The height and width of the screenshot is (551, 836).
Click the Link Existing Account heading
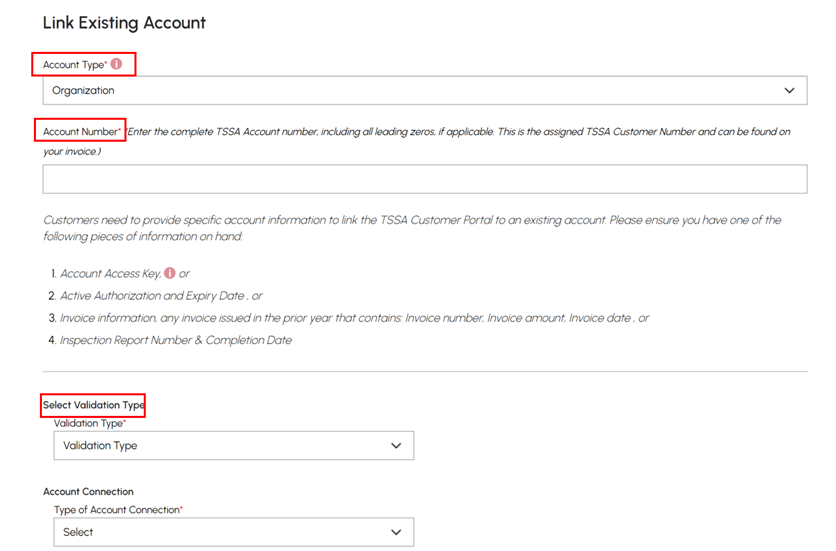(124, 22)
